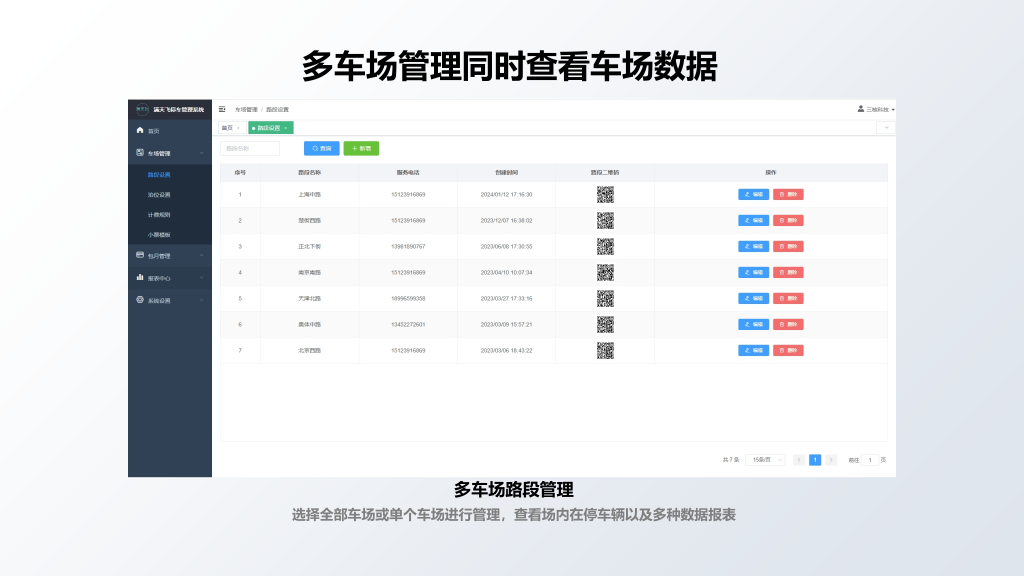Screen dimensions: 1024x576
Task: Click the 系统设置 gear icon in sidebar
Action: click(140, 300)
